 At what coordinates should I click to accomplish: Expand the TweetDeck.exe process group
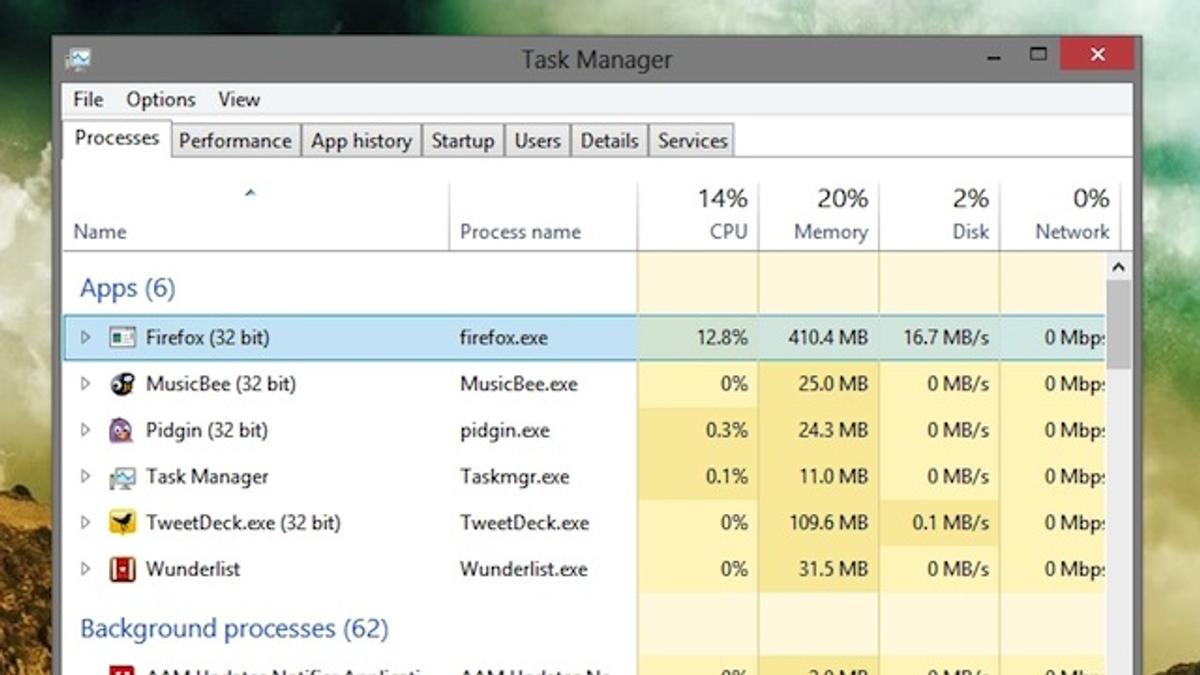[x=85, y=523]
